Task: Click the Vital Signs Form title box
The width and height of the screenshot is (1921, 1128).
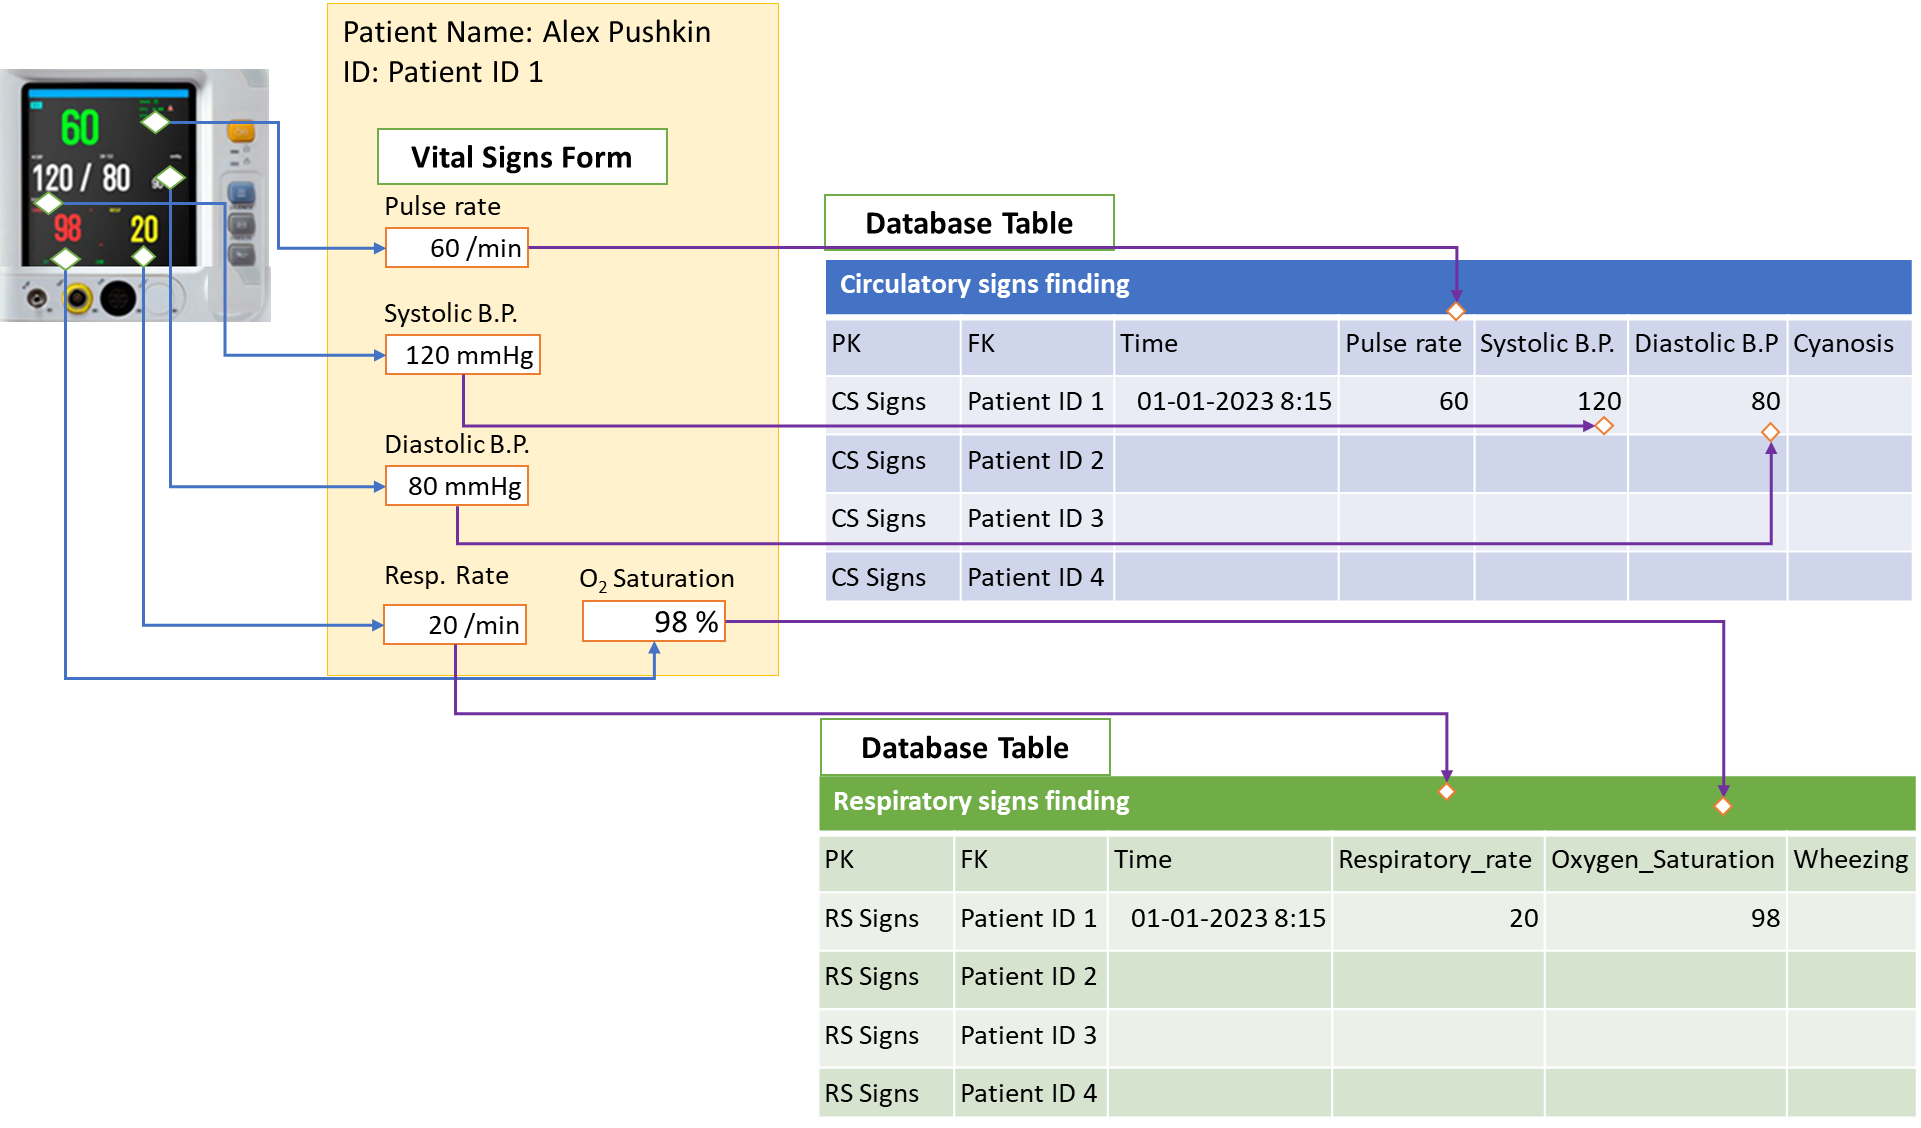Action: 522,157
